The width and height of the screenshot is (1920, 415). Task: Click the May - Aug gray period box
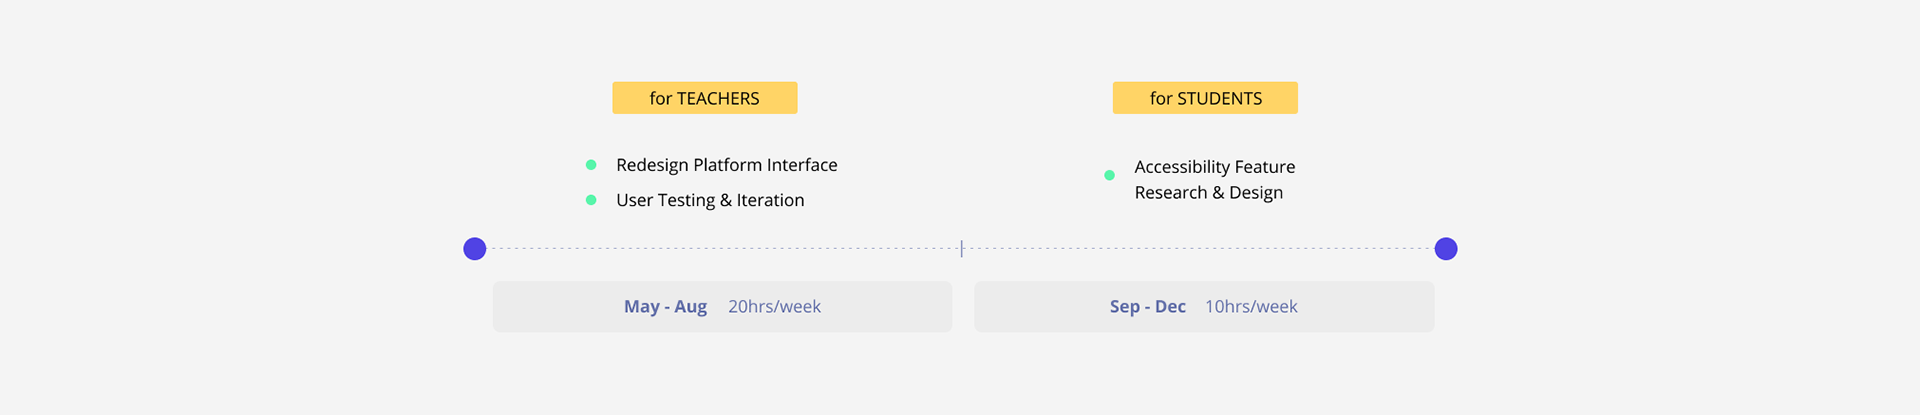click(x=722, y=307)
